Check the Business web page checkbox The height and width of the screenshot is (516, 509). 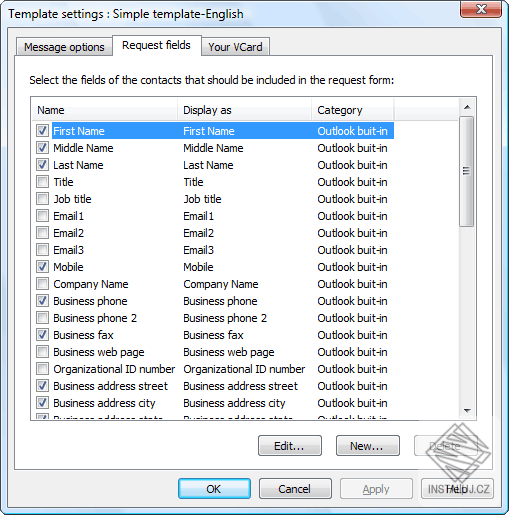(42, 352)
